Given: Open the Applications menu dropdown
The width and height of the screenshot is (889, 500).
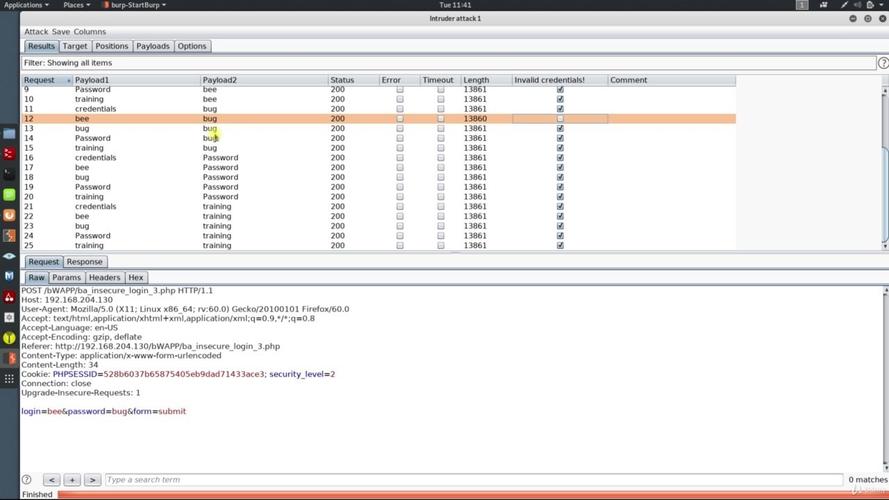Looking at the screenshot, I should tap(26, 5).
